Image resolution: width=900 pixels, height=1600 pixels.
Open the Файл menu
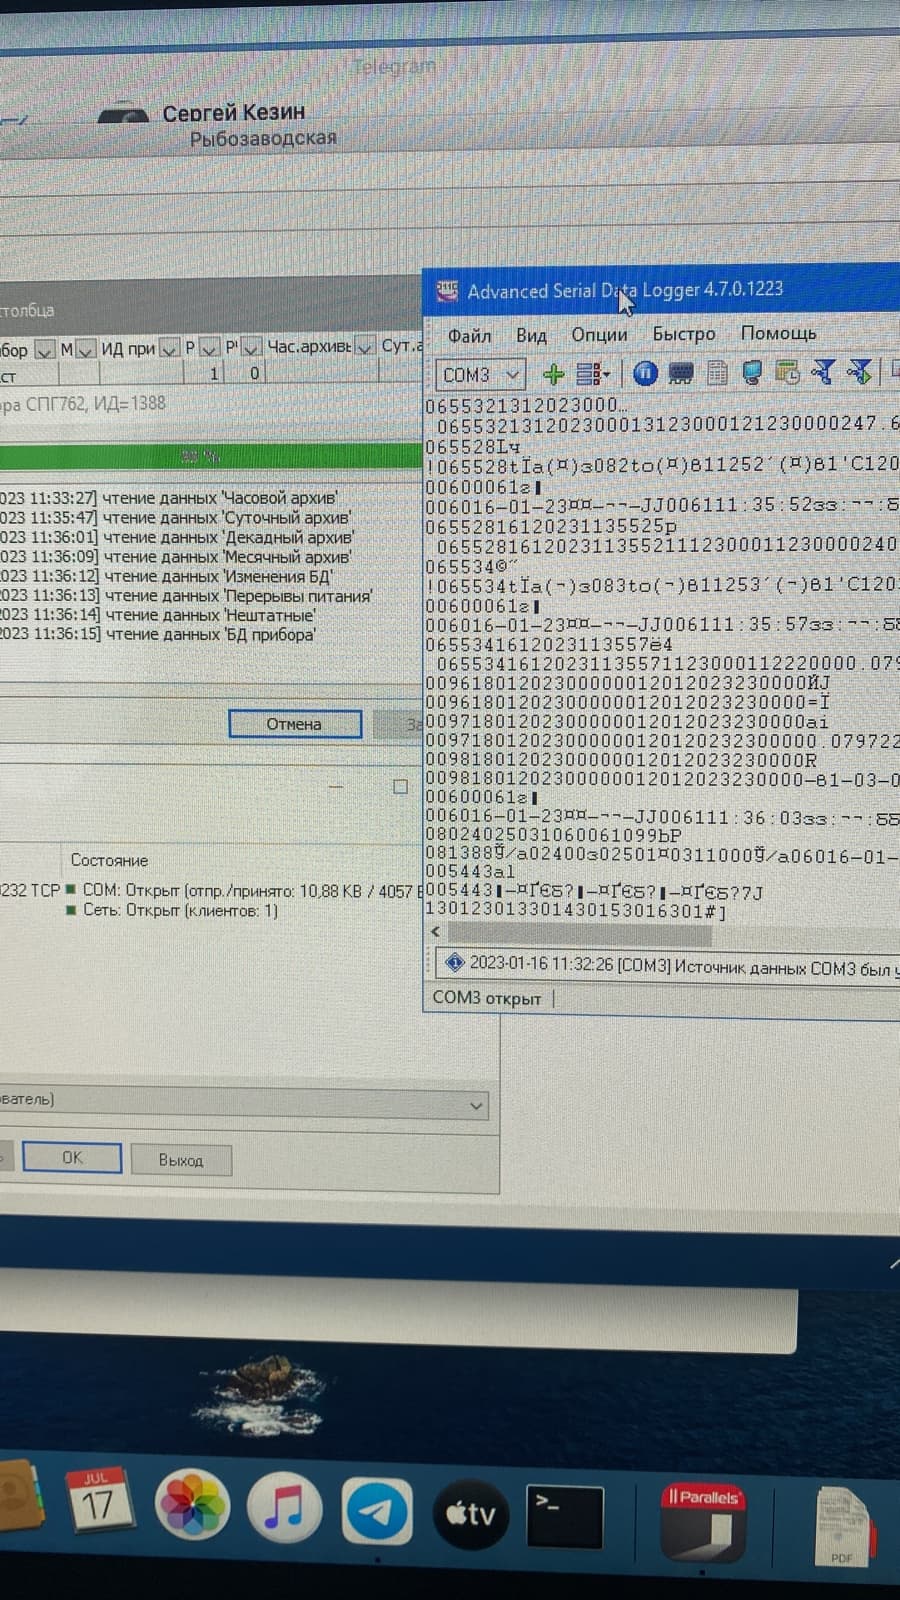(x=469, y=336)
